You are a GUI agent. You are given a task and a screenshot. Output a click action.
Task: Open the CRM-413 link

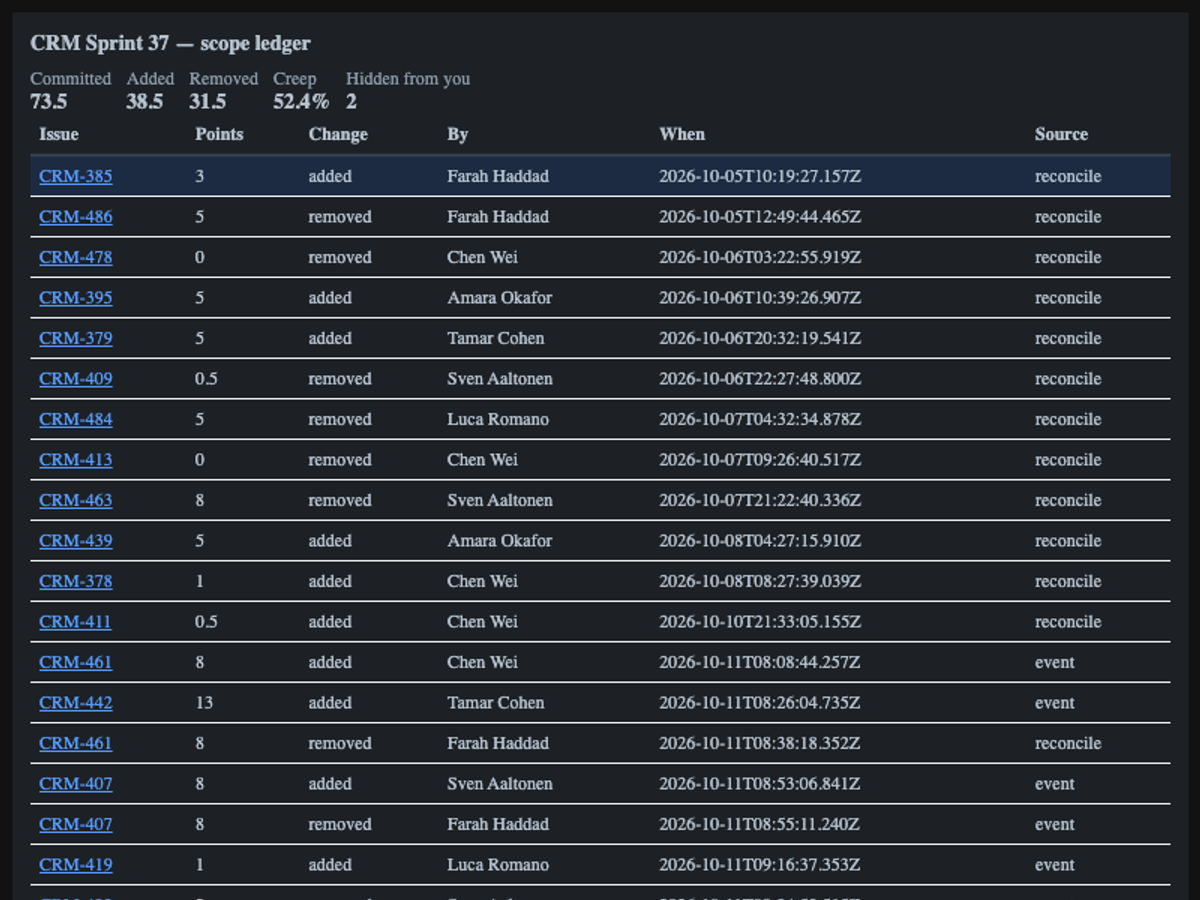(76, 460)
